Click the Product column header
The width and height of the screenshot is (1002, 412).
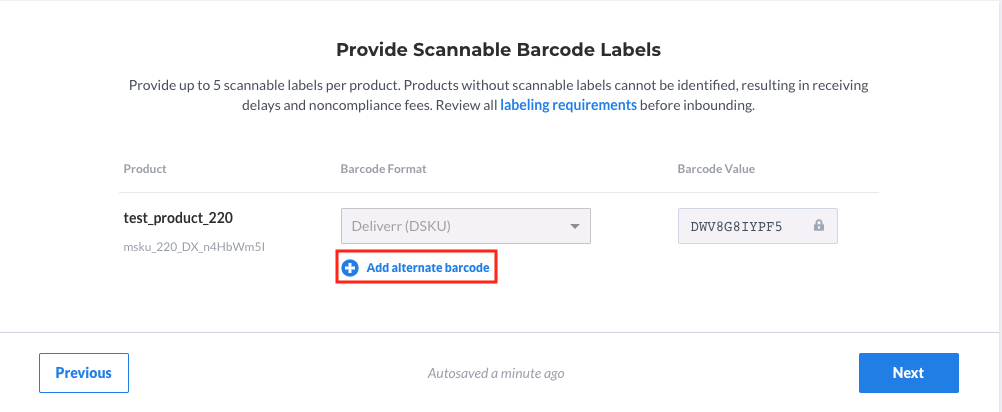145,169
